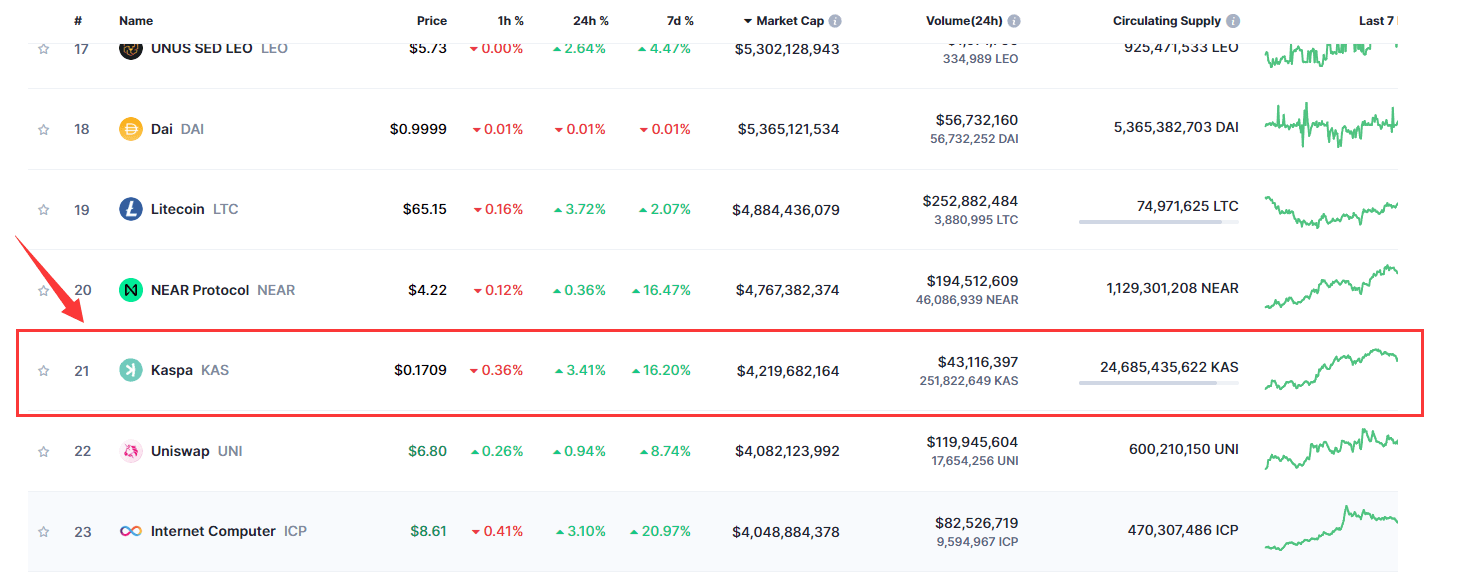
Task: Click info icon beside Volume(24h) header
Action: click(1014, 21)
